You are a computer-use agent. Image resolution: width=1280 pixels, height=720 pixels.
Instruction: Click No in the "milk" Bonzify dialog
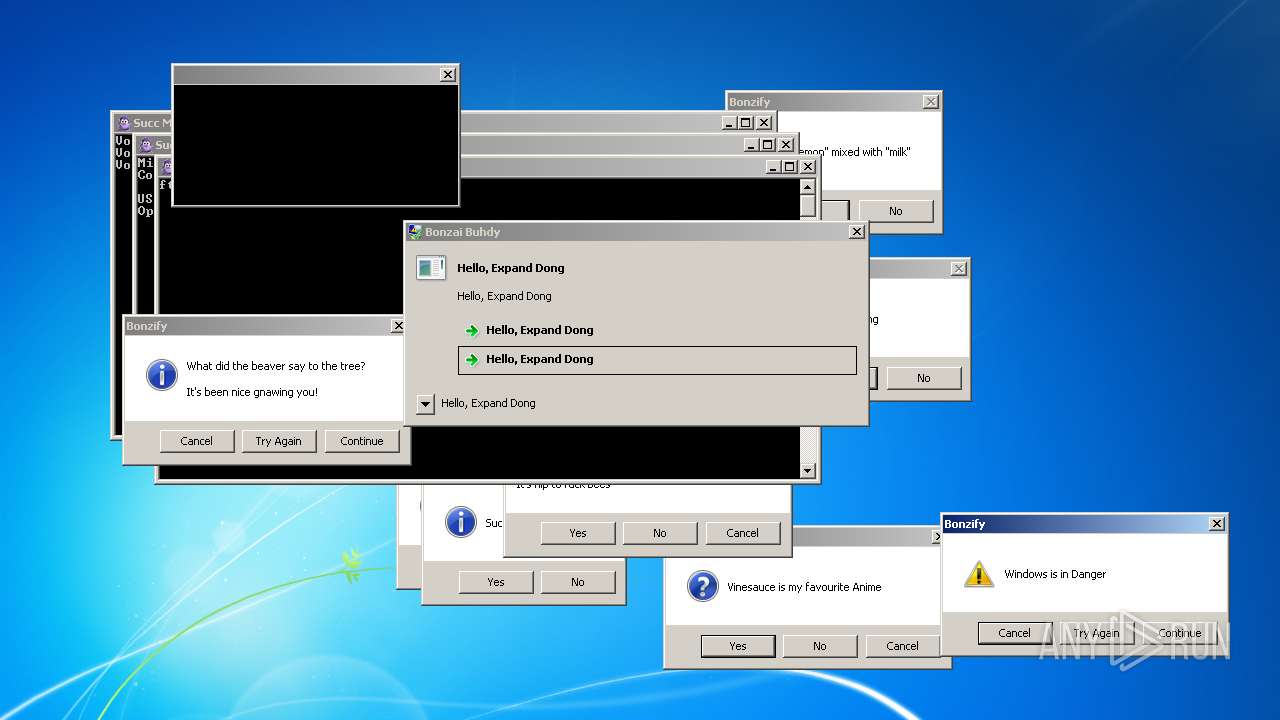coord(896,211)
